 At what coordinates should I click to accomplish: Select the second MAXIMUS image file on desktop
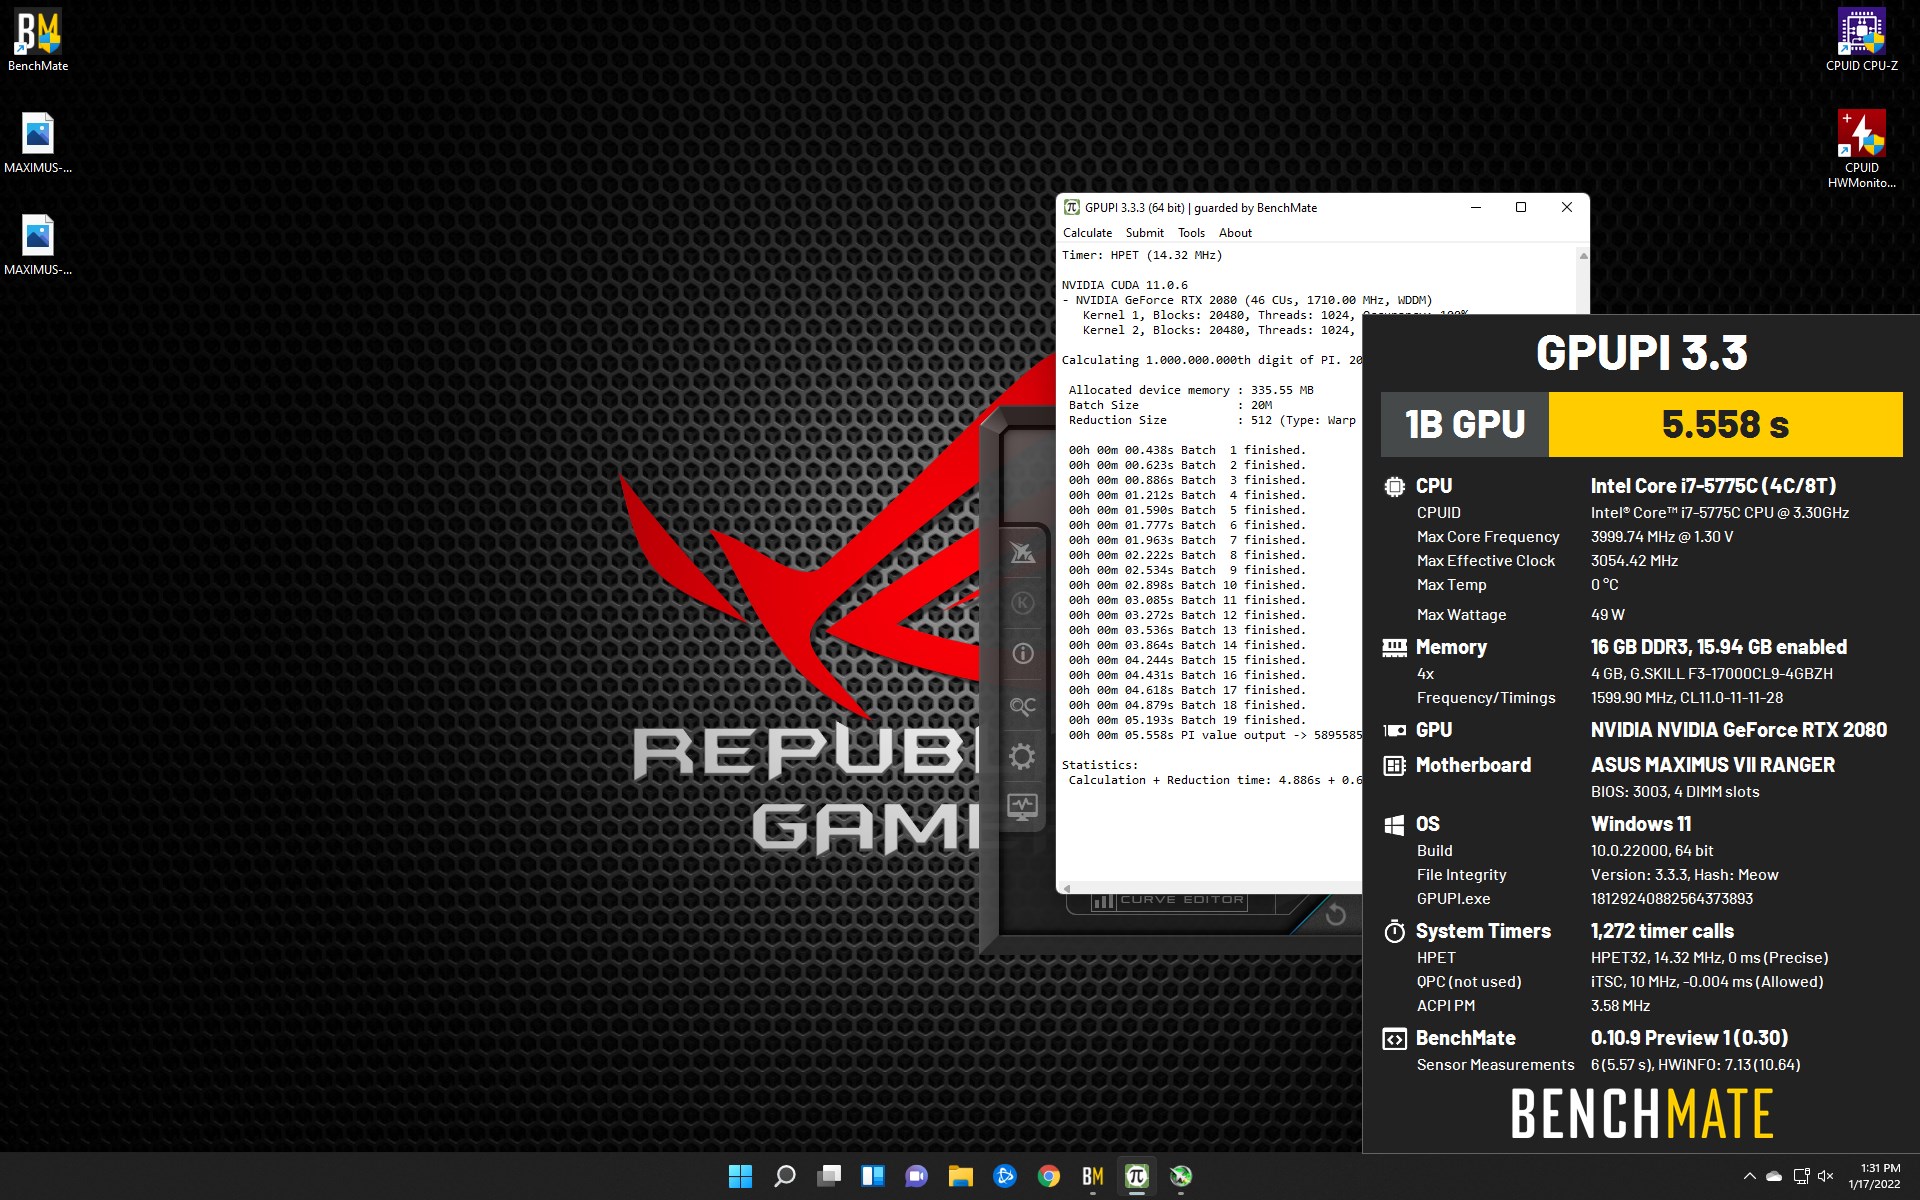coord(38,245)
